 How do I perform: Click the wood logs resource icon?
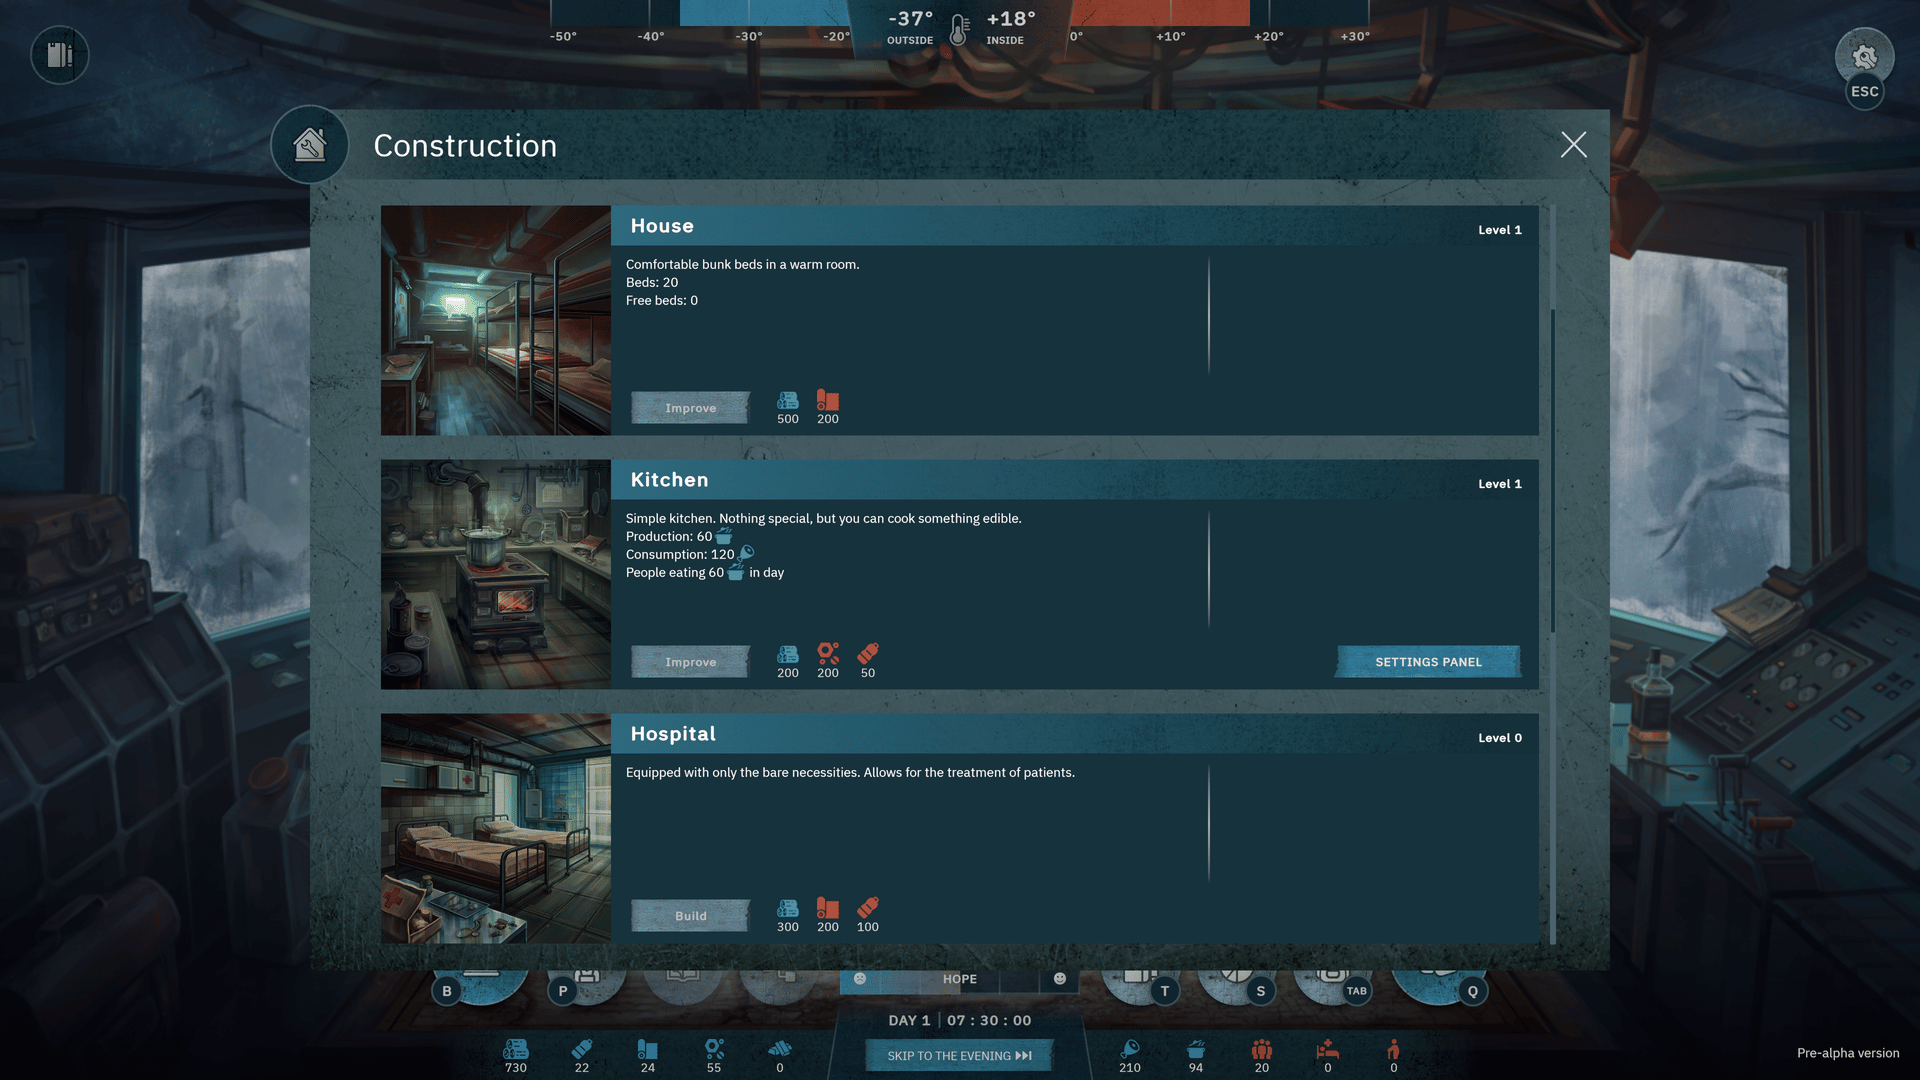click(x=516, y=1049)
